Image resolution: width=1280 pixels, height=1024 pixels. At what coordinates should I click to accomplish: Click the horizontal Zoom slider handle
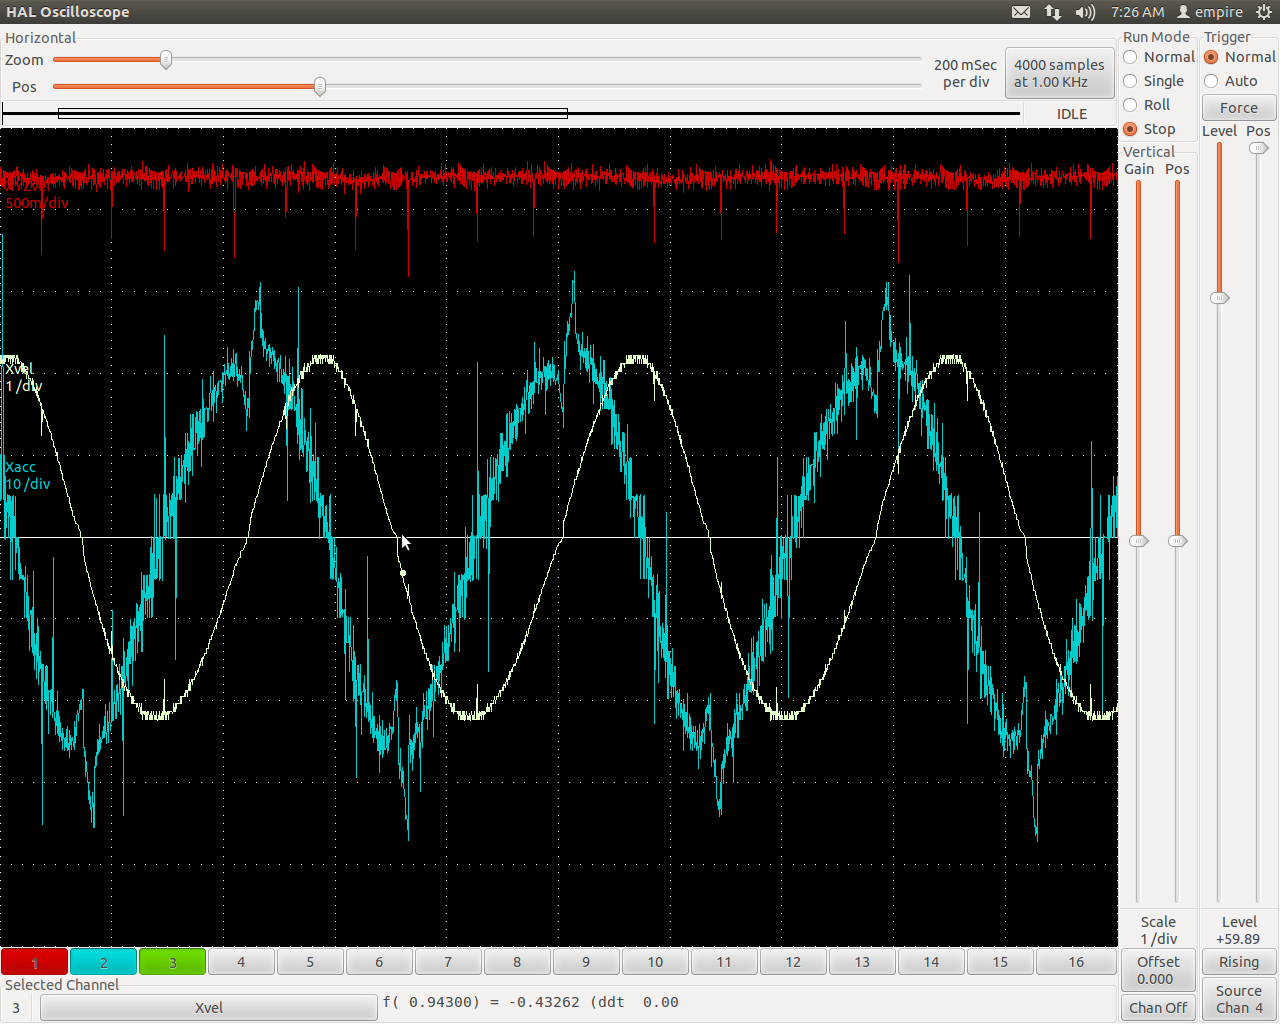(x=166, y=60)
